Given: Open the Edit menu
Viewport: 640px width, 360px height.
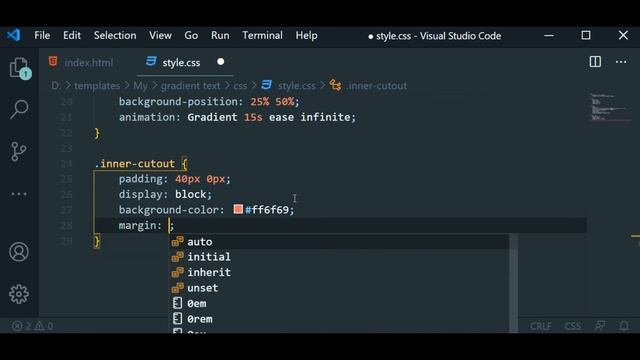Looking at the screenshot, I should [x=72, y=36].
